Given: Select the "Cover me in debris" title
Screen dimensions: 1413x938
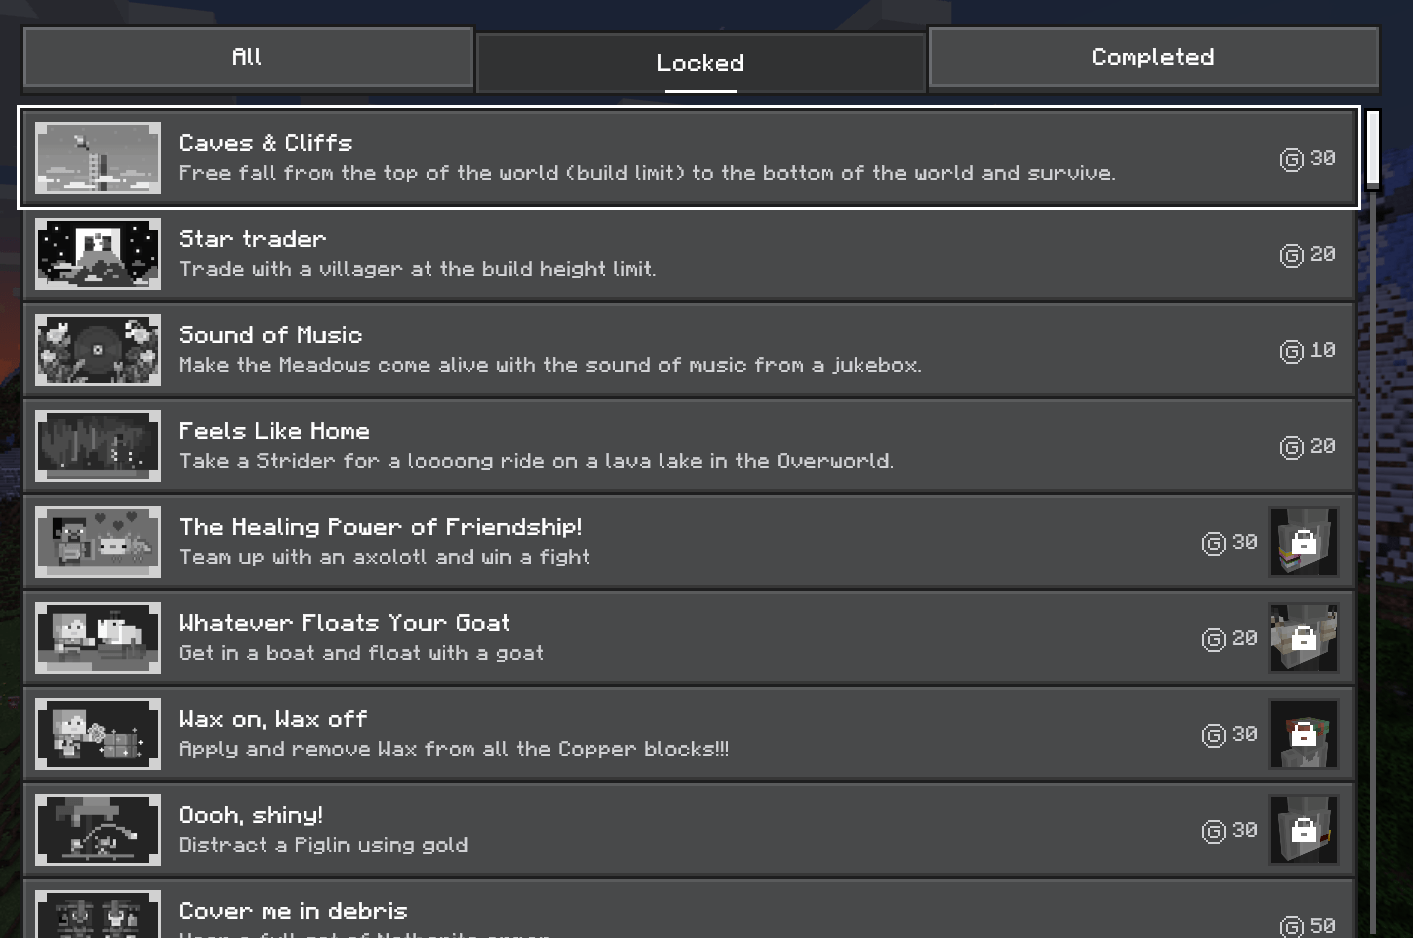Looking at the screenshot, I should 293,911.
